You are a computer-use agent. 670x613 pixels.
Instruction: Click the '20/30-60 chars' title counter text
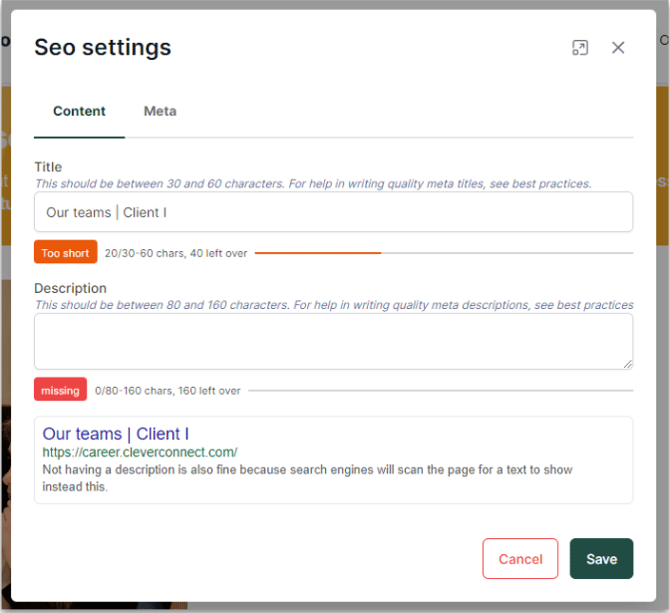tap(175, 254)
